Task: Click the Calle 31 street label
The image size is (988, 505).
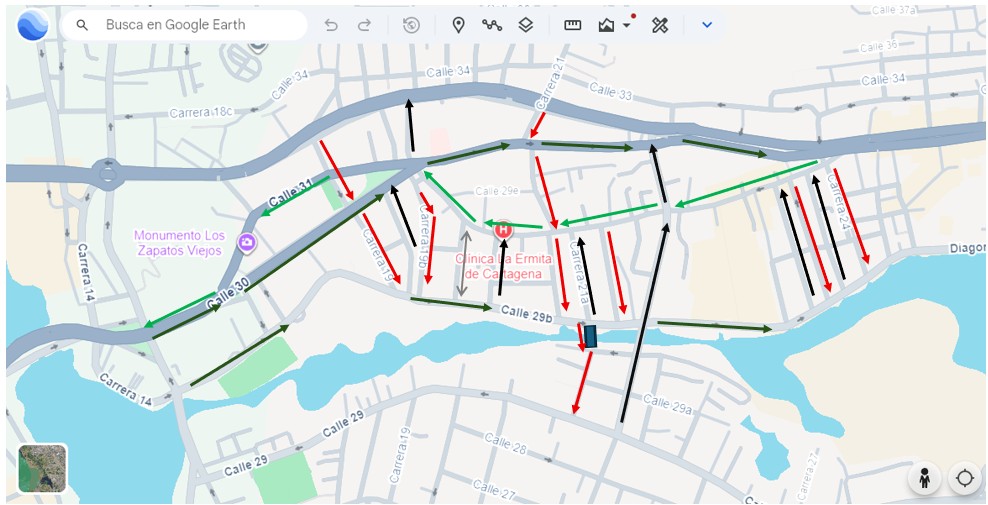Action: click(x=290, y=194)
